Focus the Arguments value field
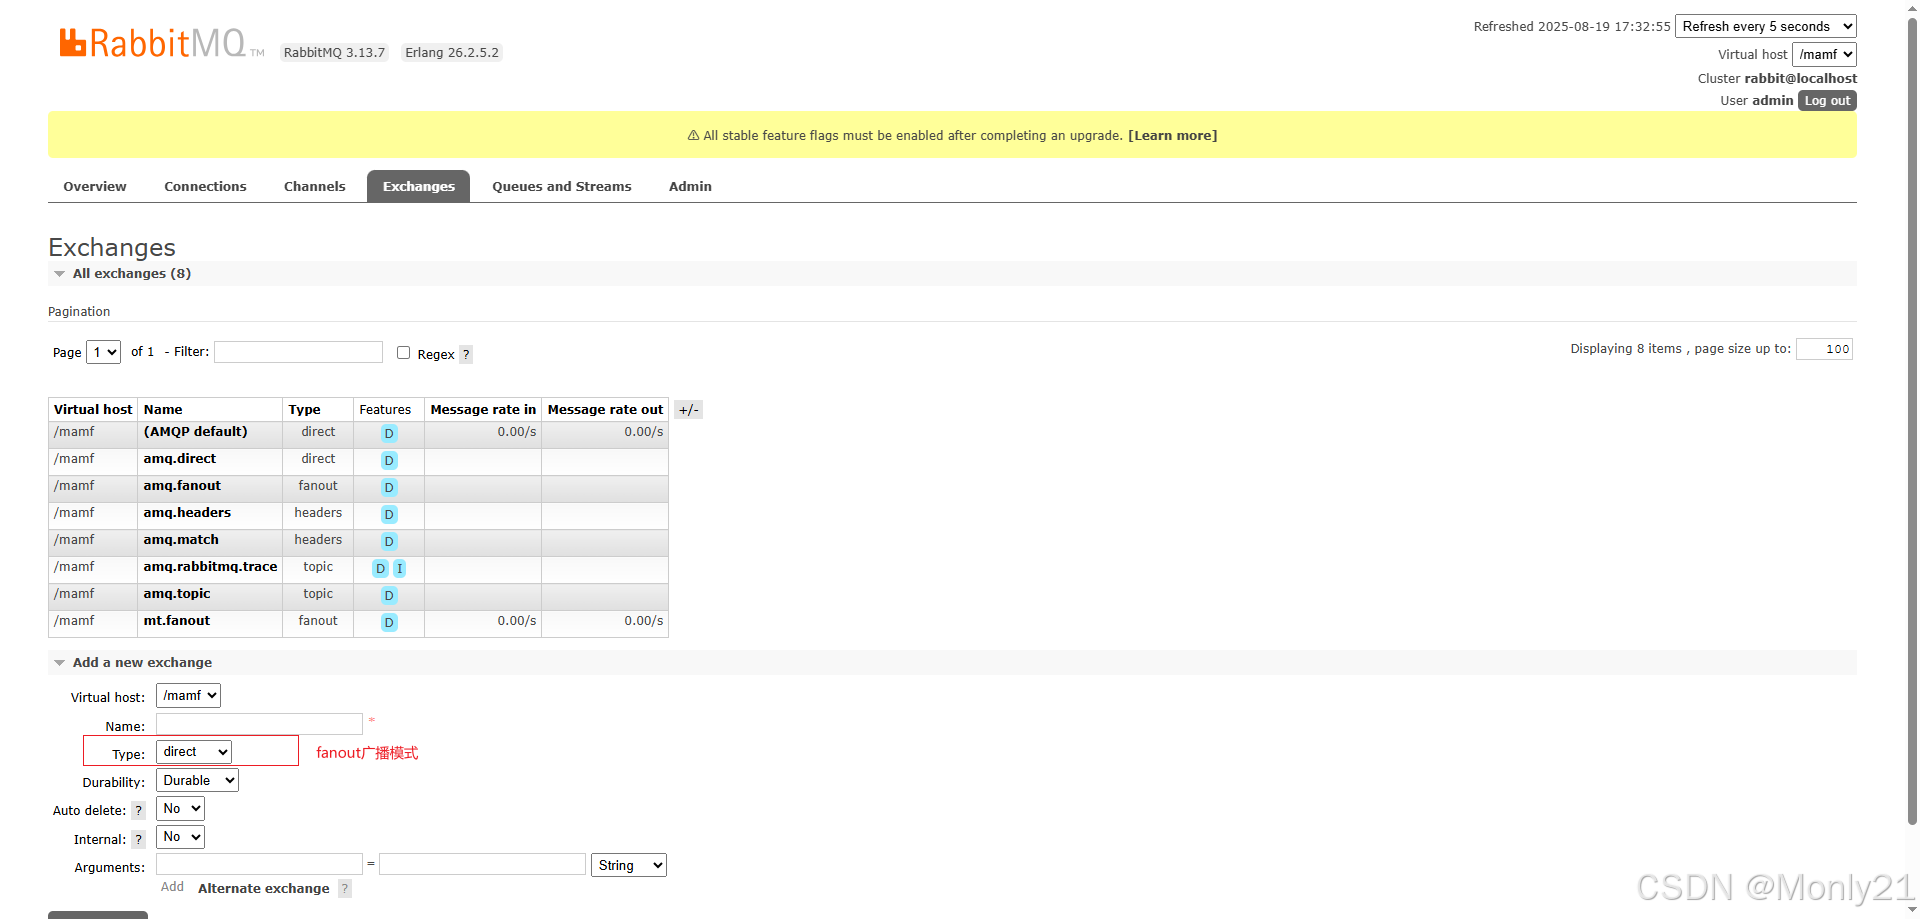The height and width of the screenshot is (919, 1920). click(x=482, y=864)
